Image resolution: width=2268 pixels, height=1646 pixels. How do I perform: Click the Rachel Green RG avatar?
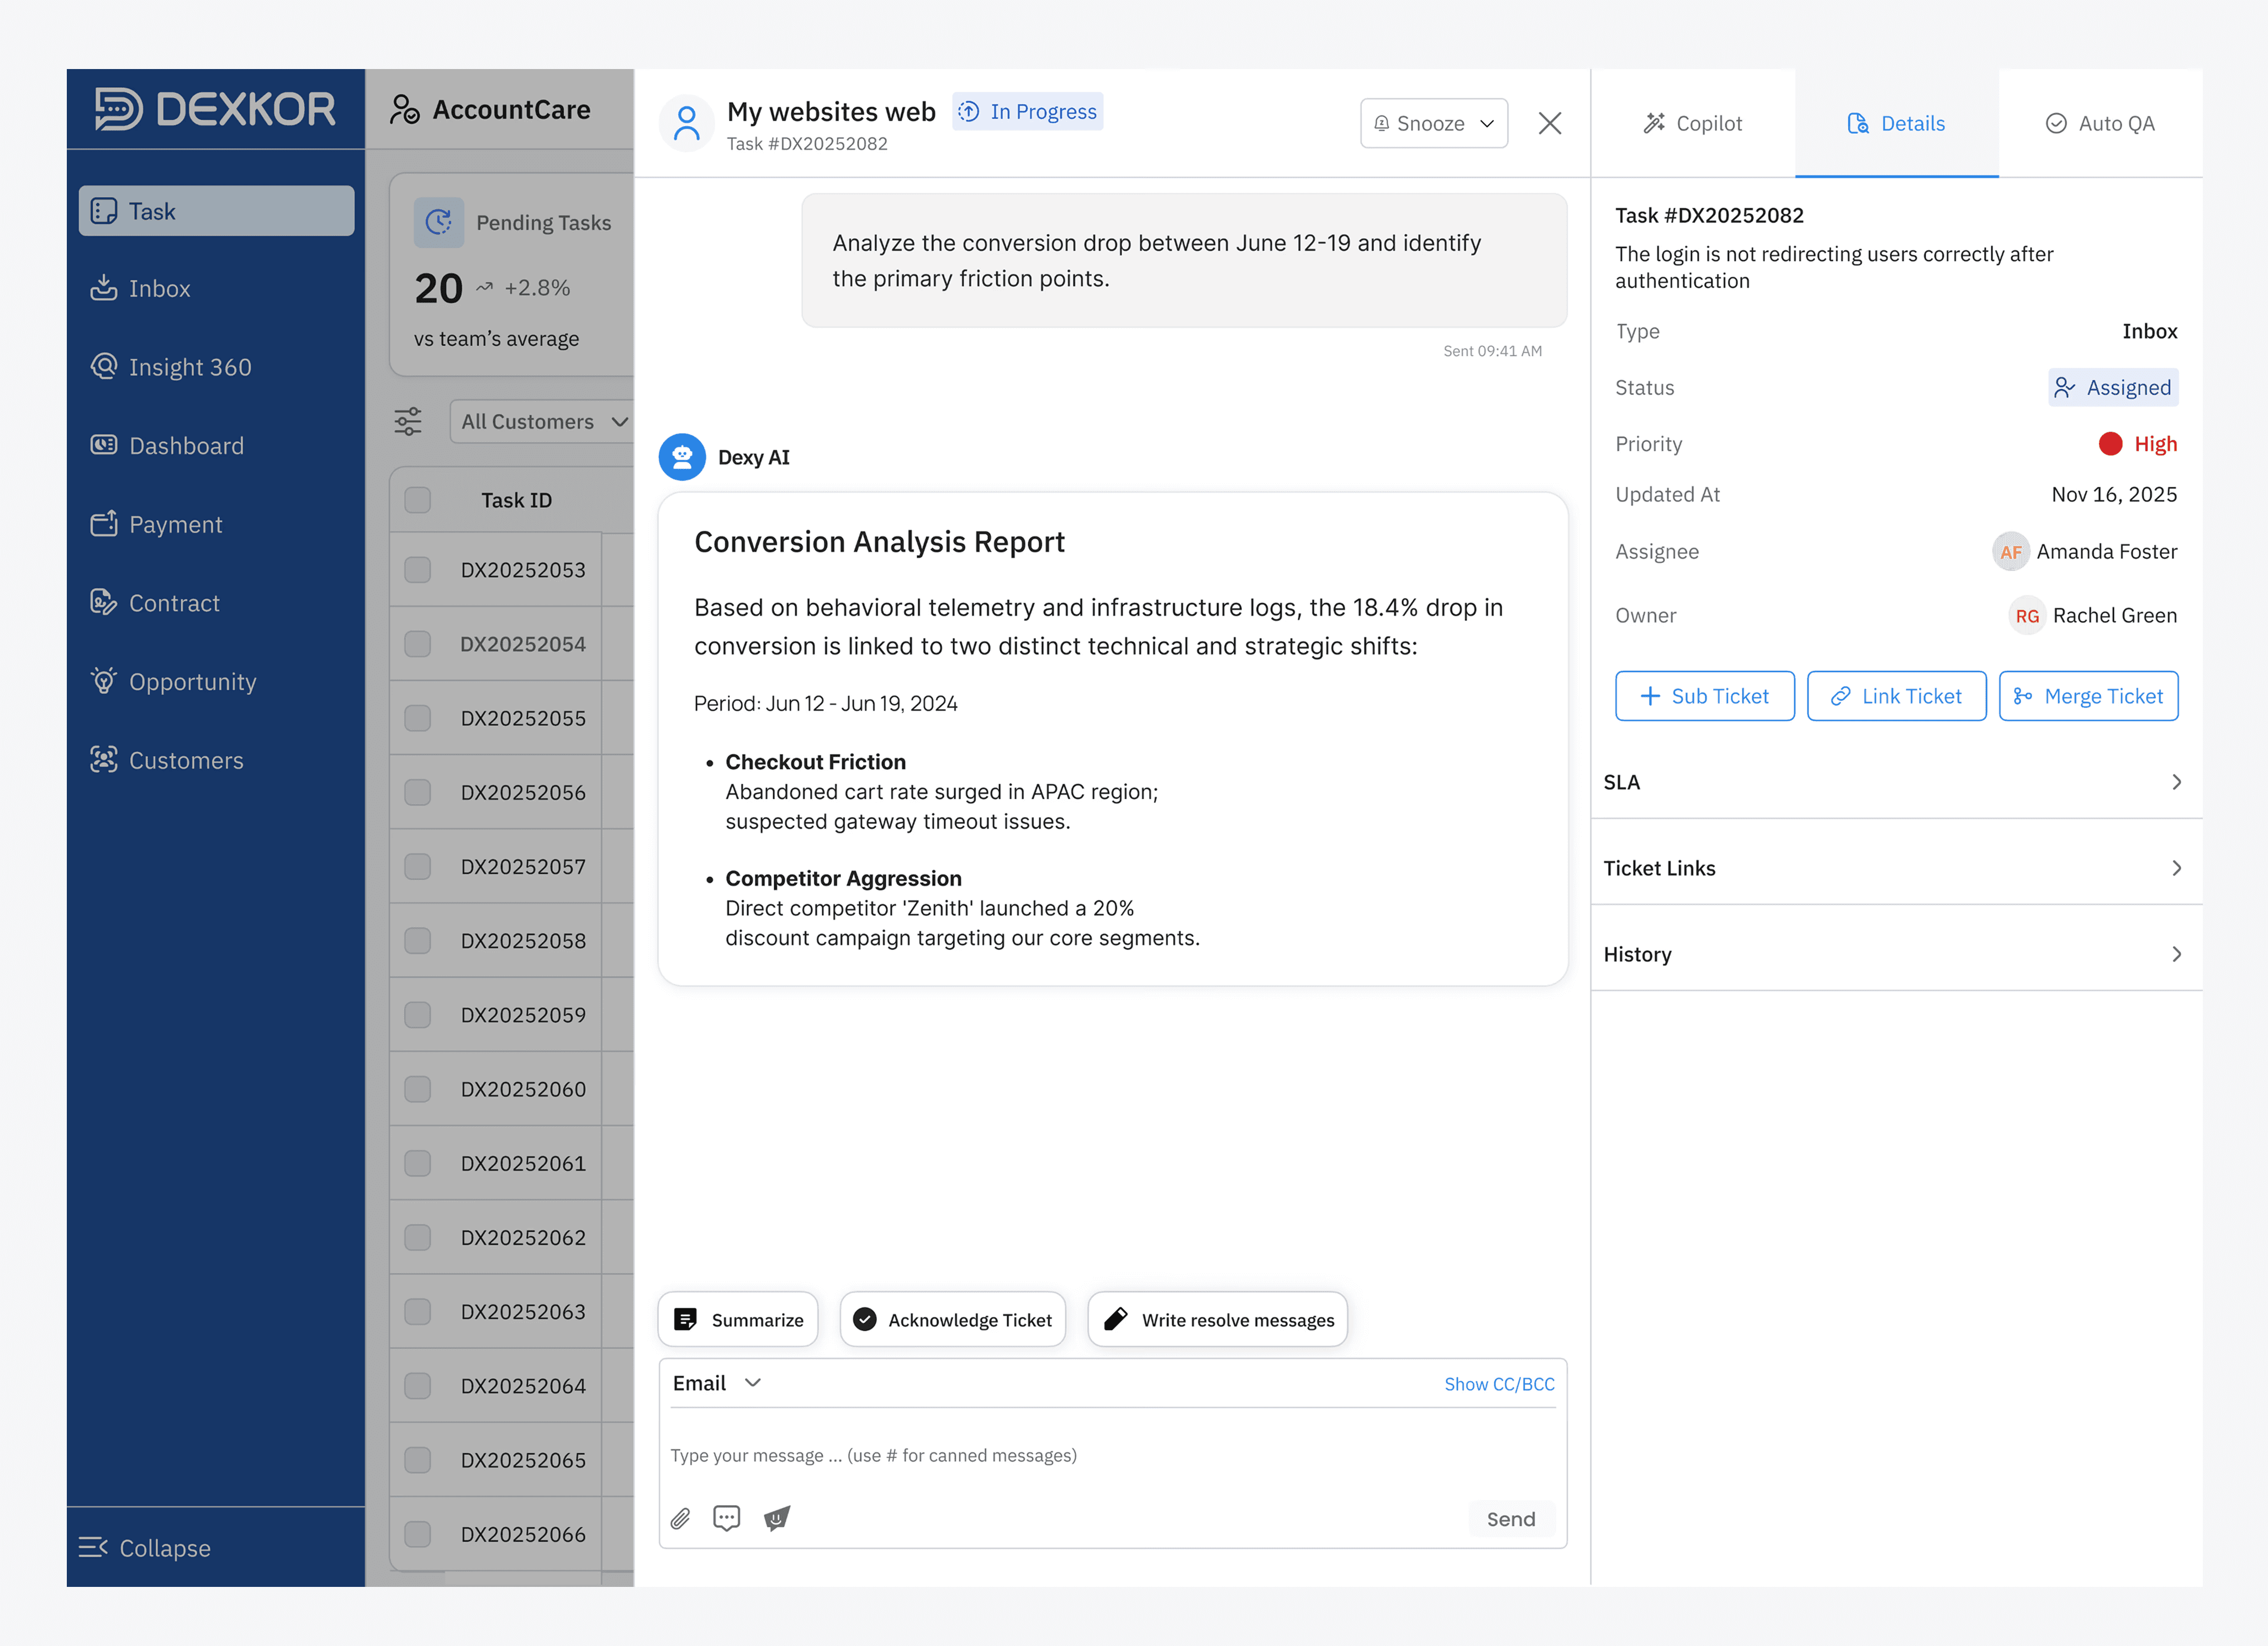pos(2026,616)
